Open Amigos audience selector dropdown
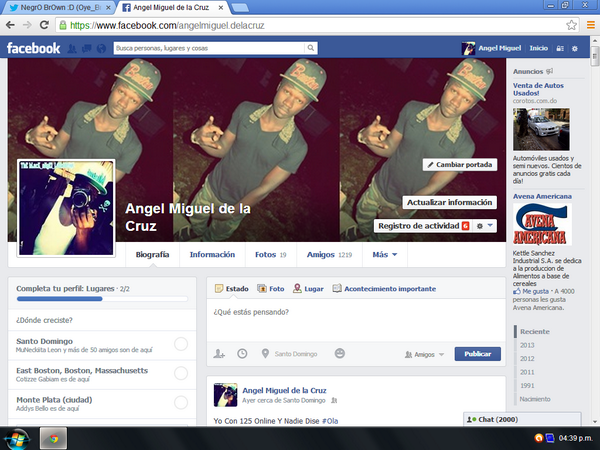 (x=424, y=354)
